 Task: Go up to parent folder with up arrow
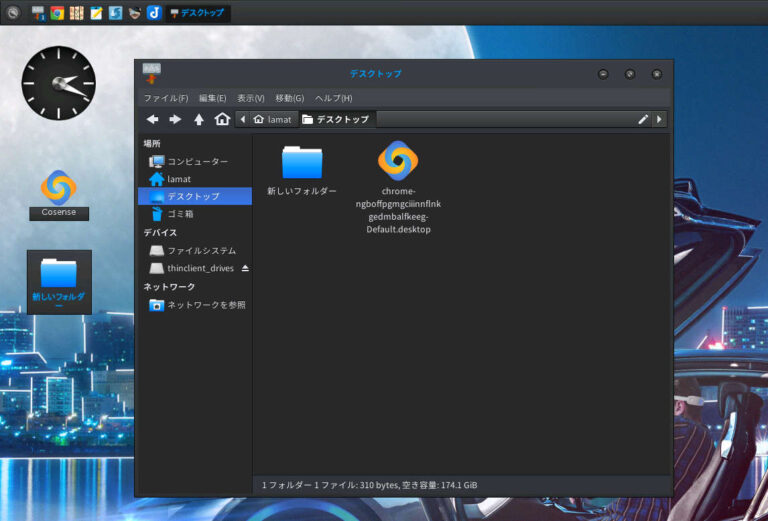click(198, 119)
